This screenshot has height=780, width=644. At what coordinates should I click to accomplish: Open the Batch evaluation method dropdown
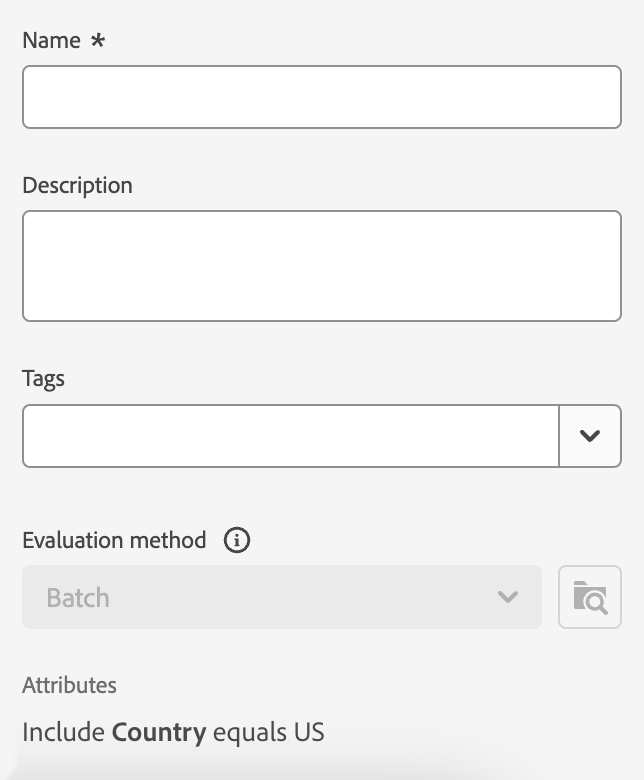tap(281, 598)
